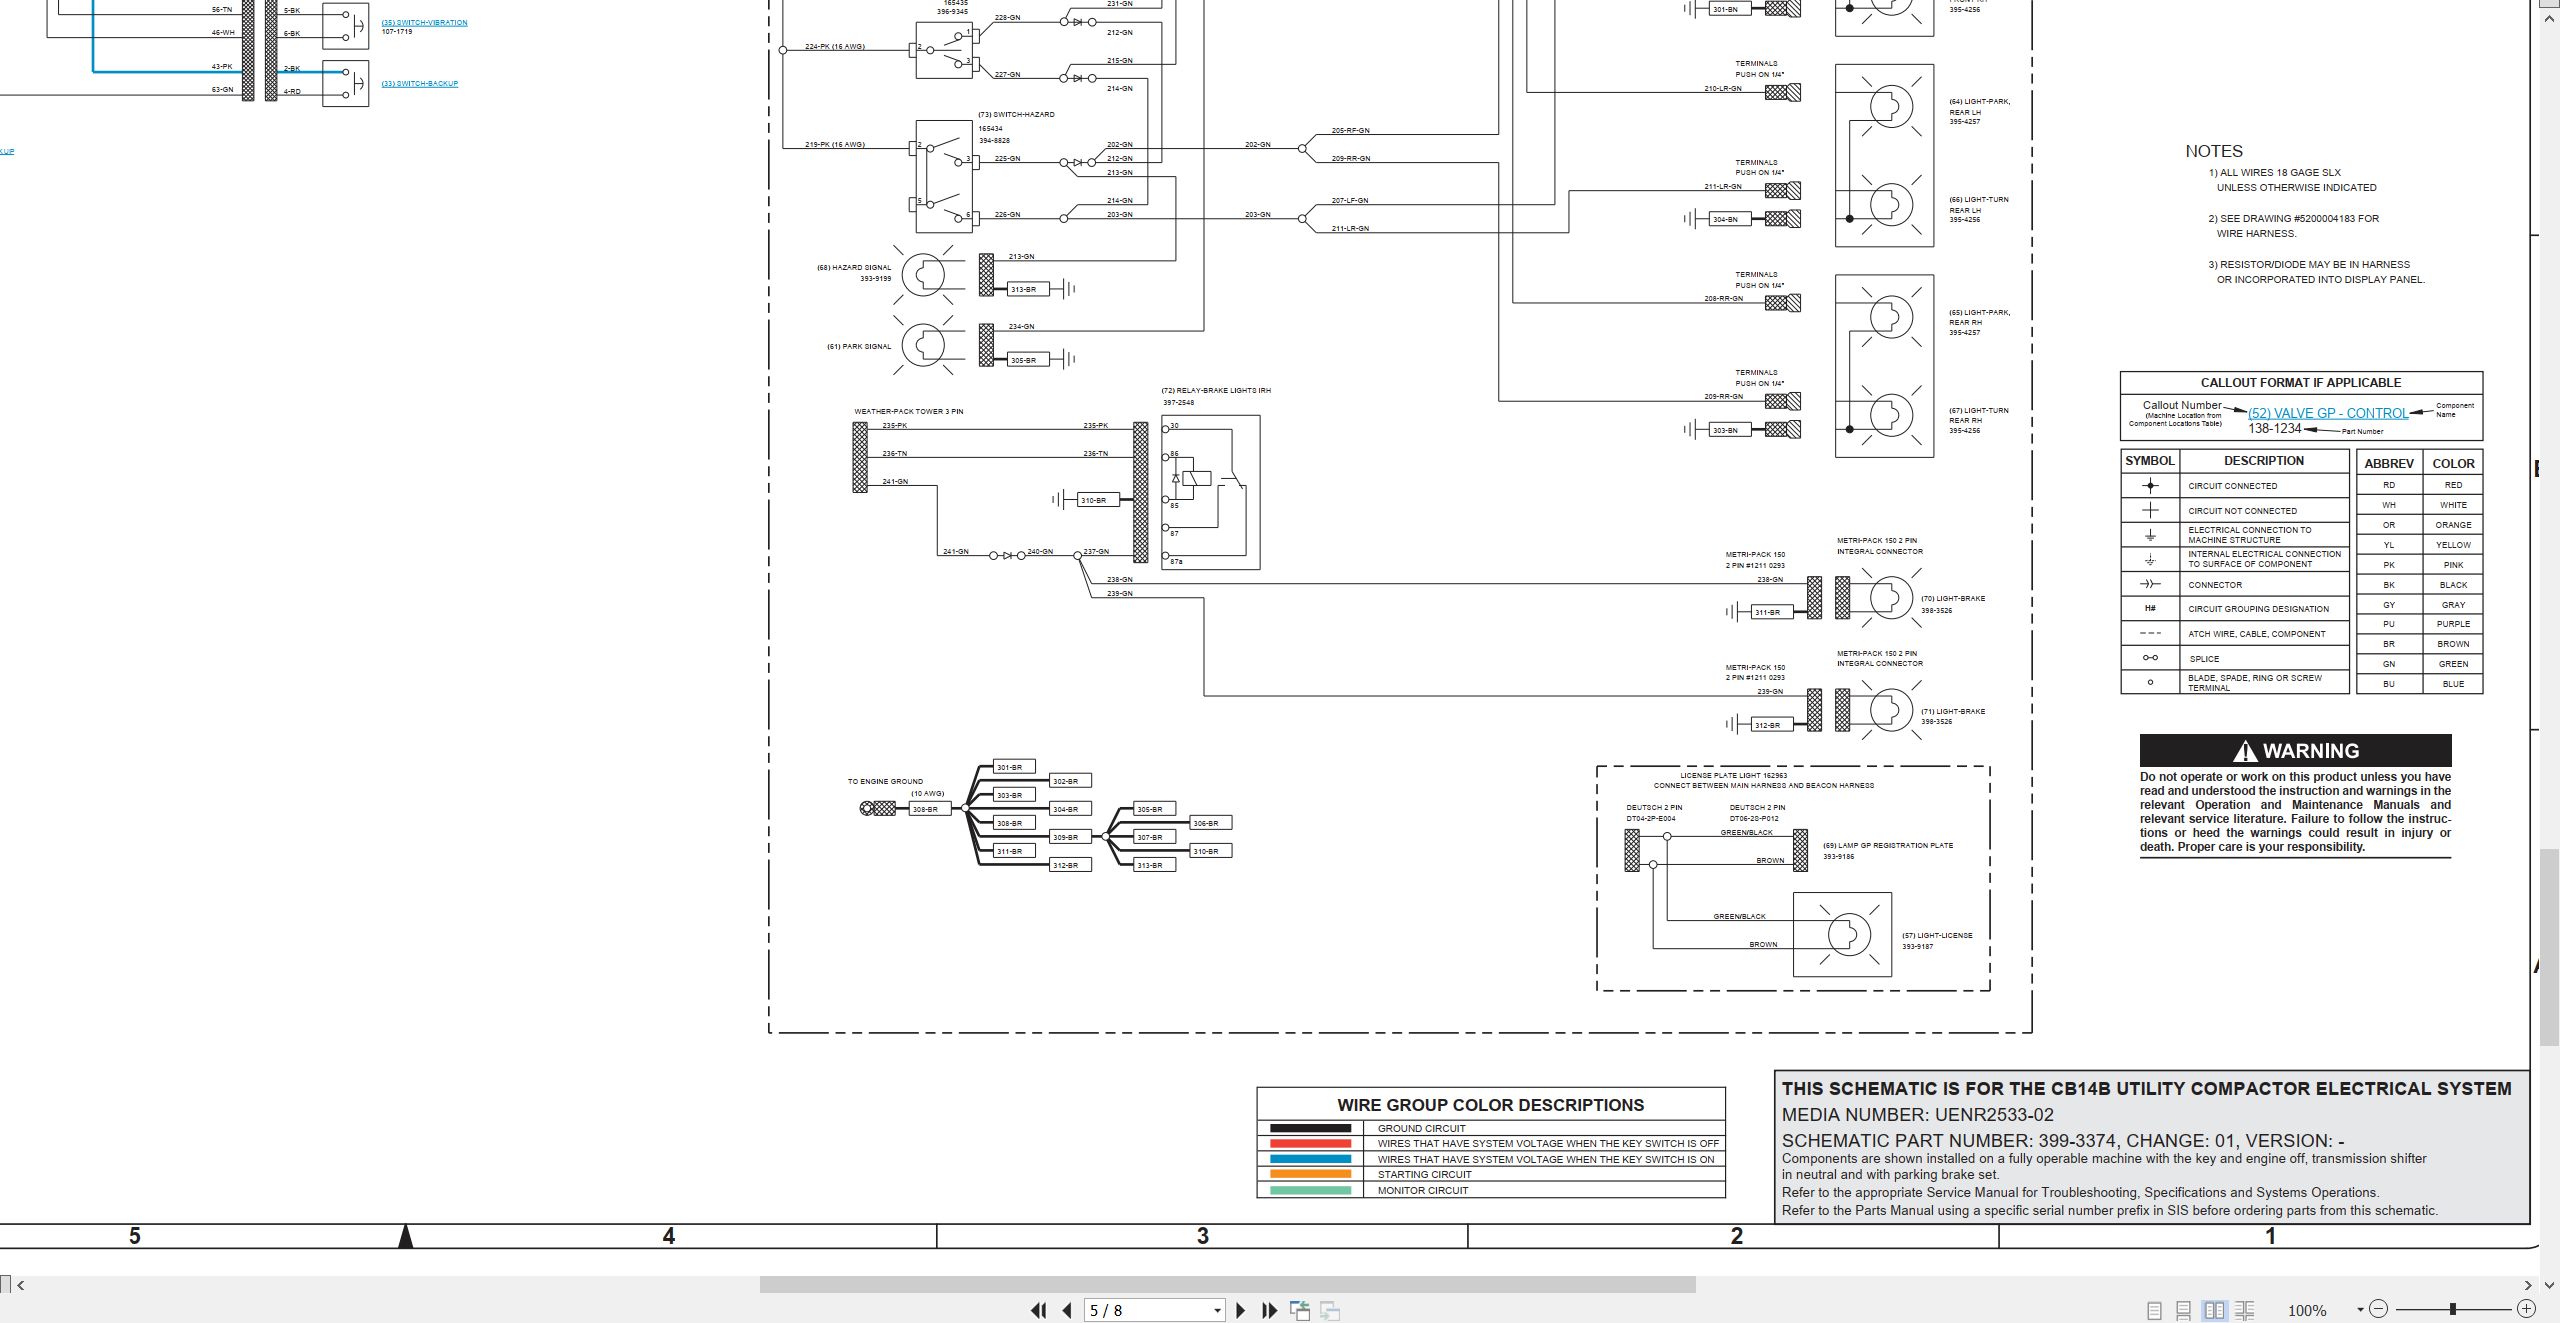The height and width of the screenshot is (1323, 2560).
Task: Click the '(66) LIGHT-TURN REAR LH' label
Action: (1978, 205)
